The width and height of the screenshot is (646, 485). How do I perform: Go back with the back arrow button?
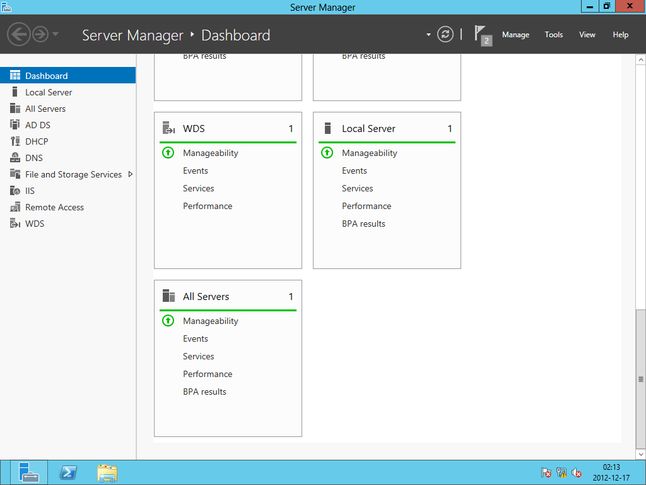[19, 34]
